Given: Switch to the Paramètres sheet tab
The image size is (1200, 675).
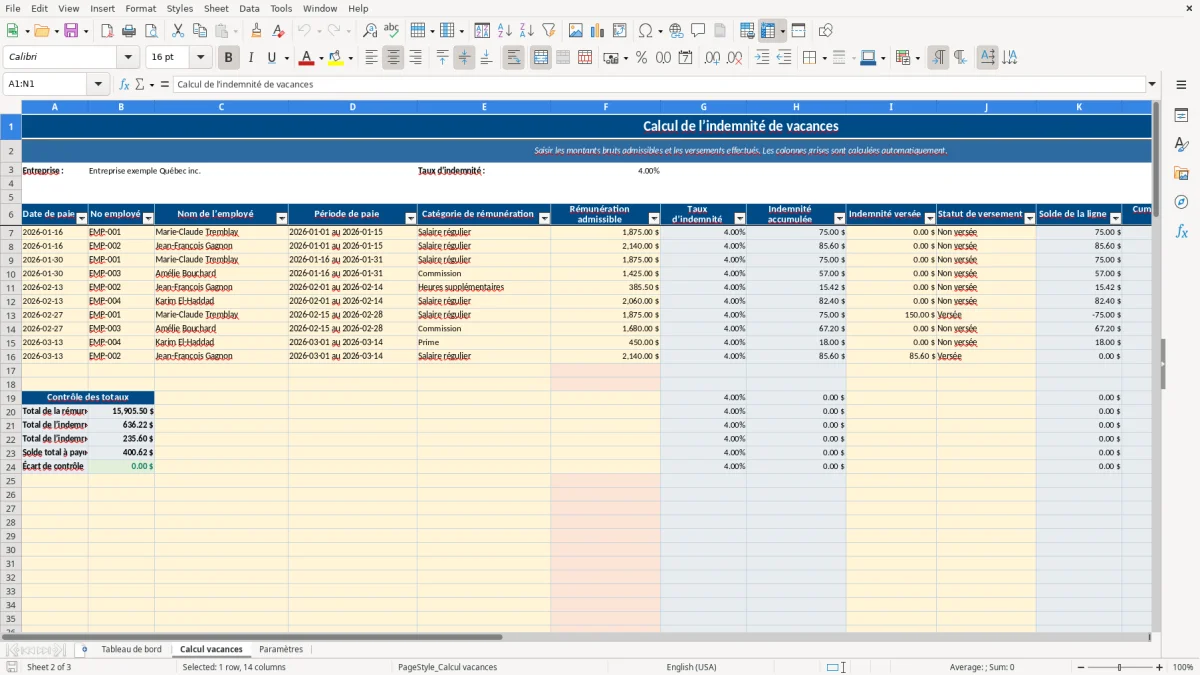Looking at the screenshot, I should [x=281, y=650].
